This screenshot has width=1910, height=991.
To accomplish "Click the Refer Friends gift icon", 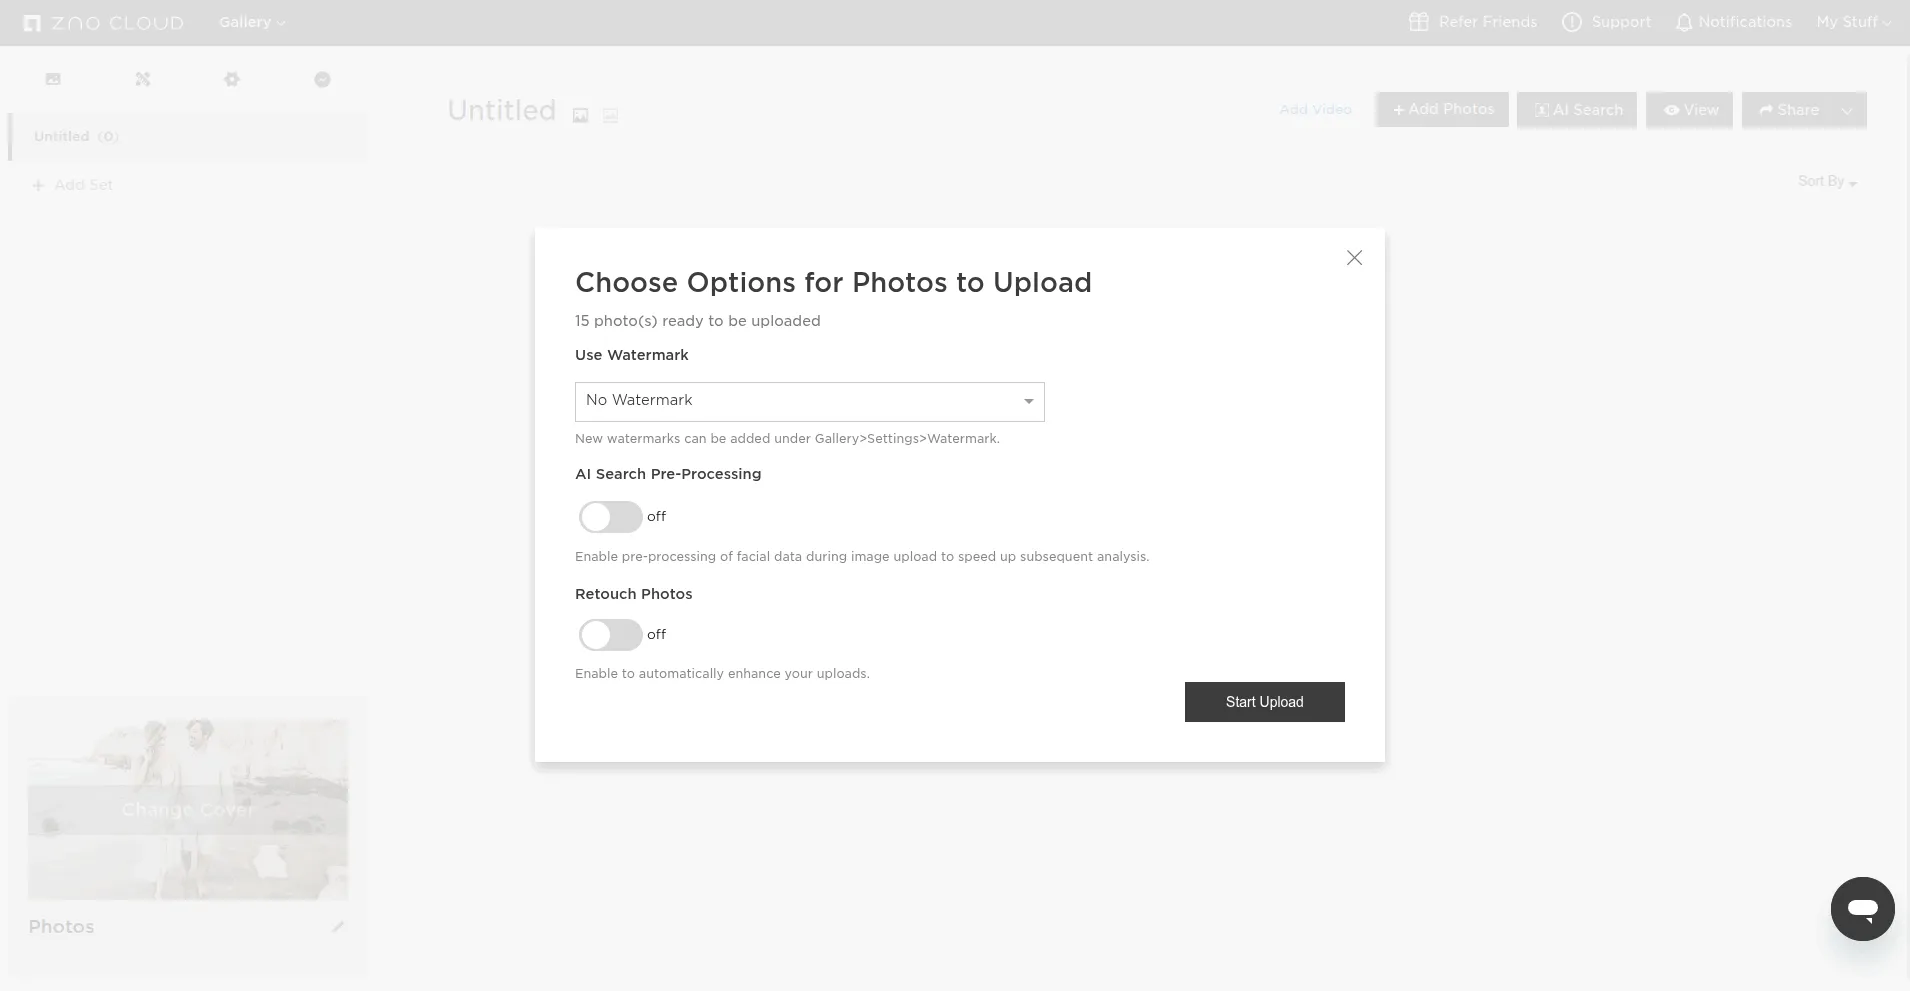I will click(1419, 22).
